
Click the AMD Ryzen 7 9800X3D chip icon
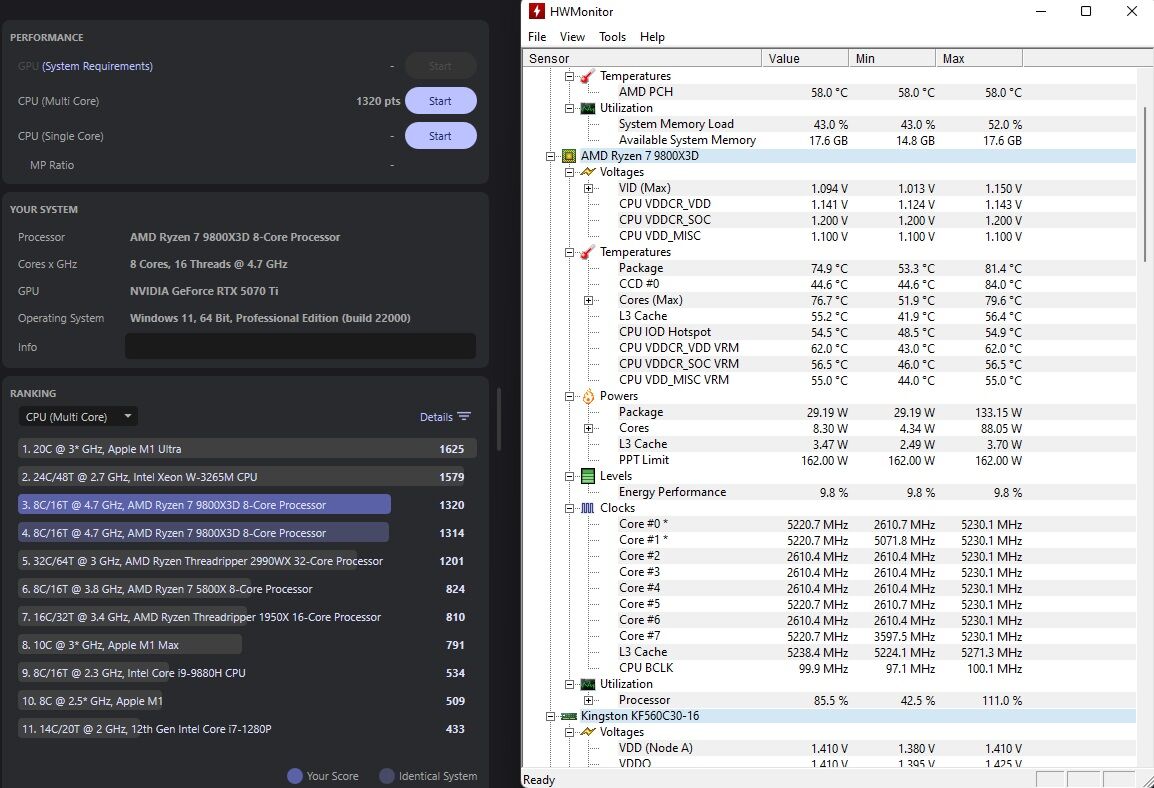click(x=569, y=156)
